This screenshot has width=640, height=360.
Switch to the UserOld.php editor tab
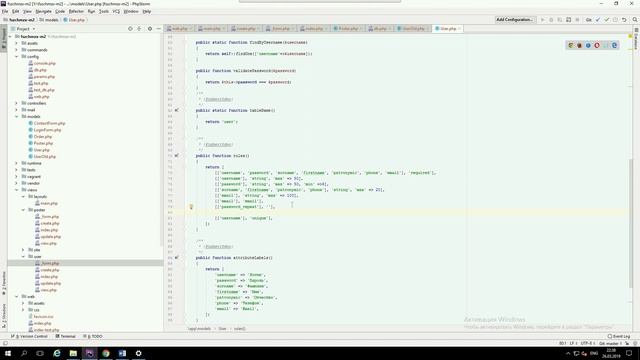[x=413, y=29]
